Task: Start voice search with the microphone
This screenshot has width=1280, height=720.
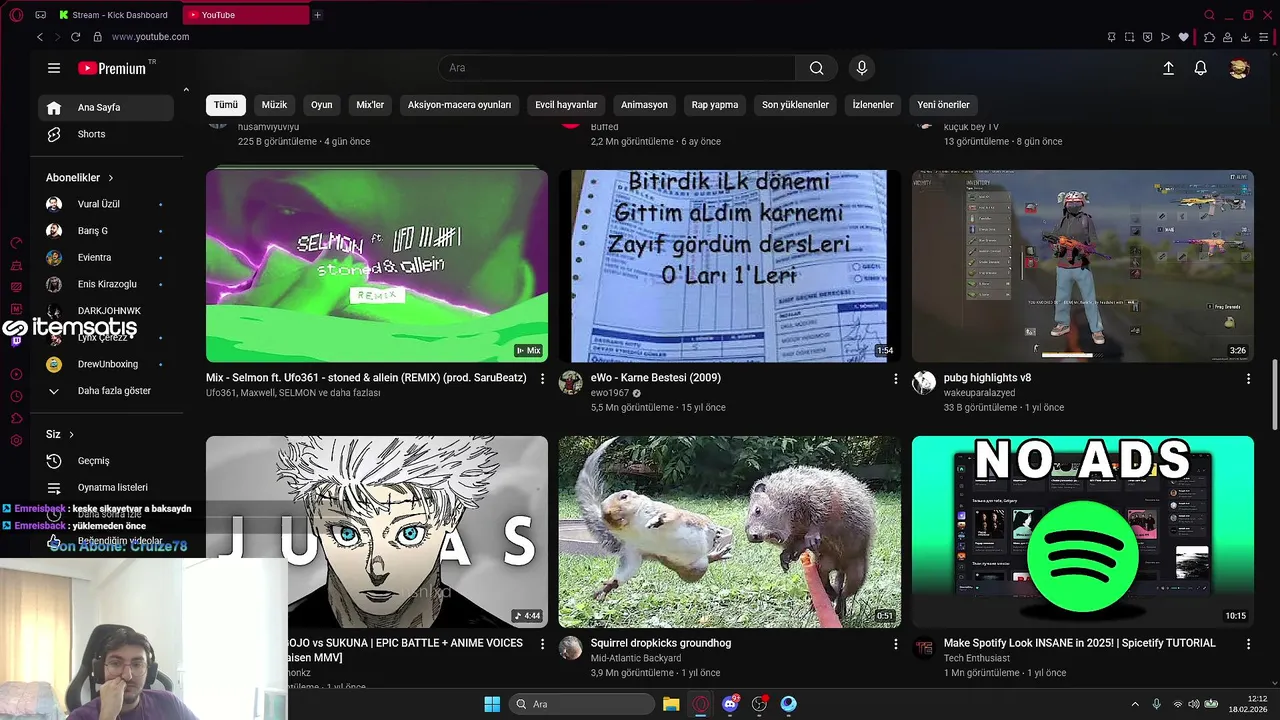Action: tap(862, 68)
